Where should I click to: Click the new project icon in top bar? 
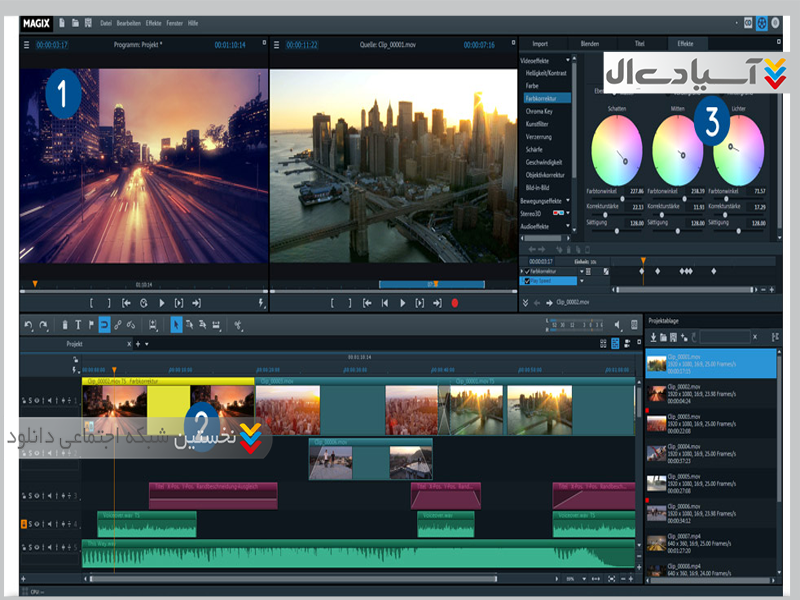pyautogui.click(x=61, y=22)
